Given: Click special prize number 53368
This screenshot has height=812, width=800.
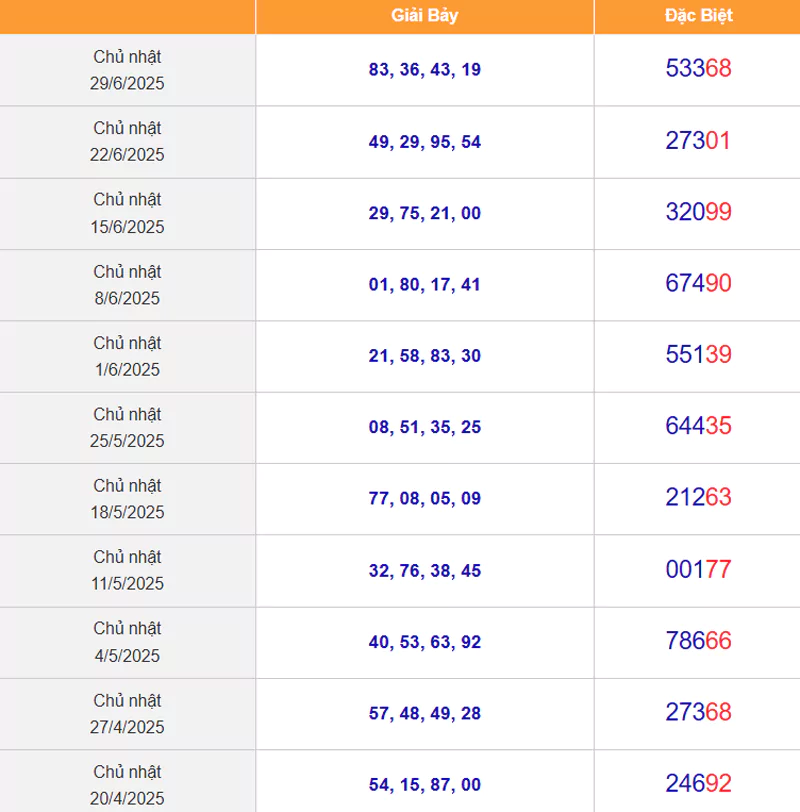Looking at the screenshot, I should tap(698, 69).
